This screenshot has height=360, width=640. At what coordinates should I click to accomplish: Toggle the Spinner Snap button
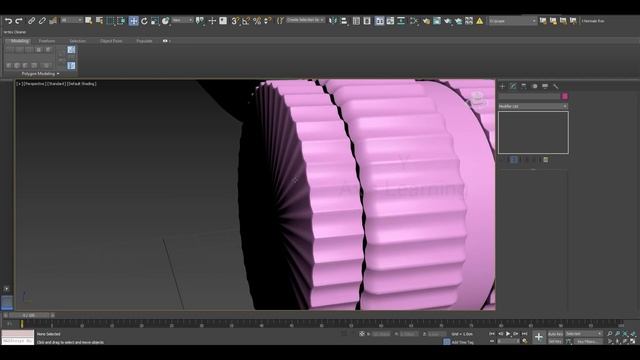pos(268,21)
